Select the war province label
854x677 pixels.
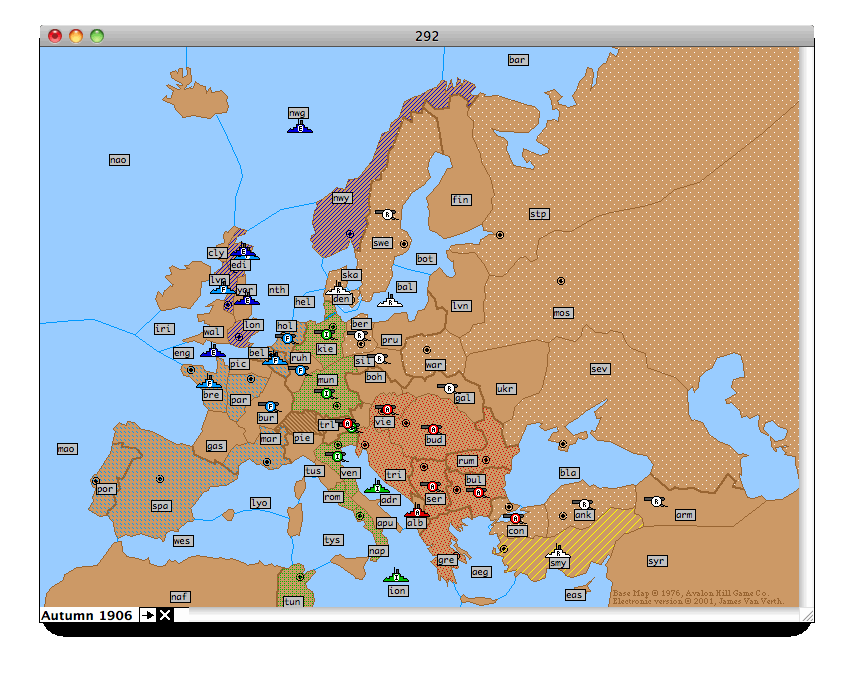434,364
